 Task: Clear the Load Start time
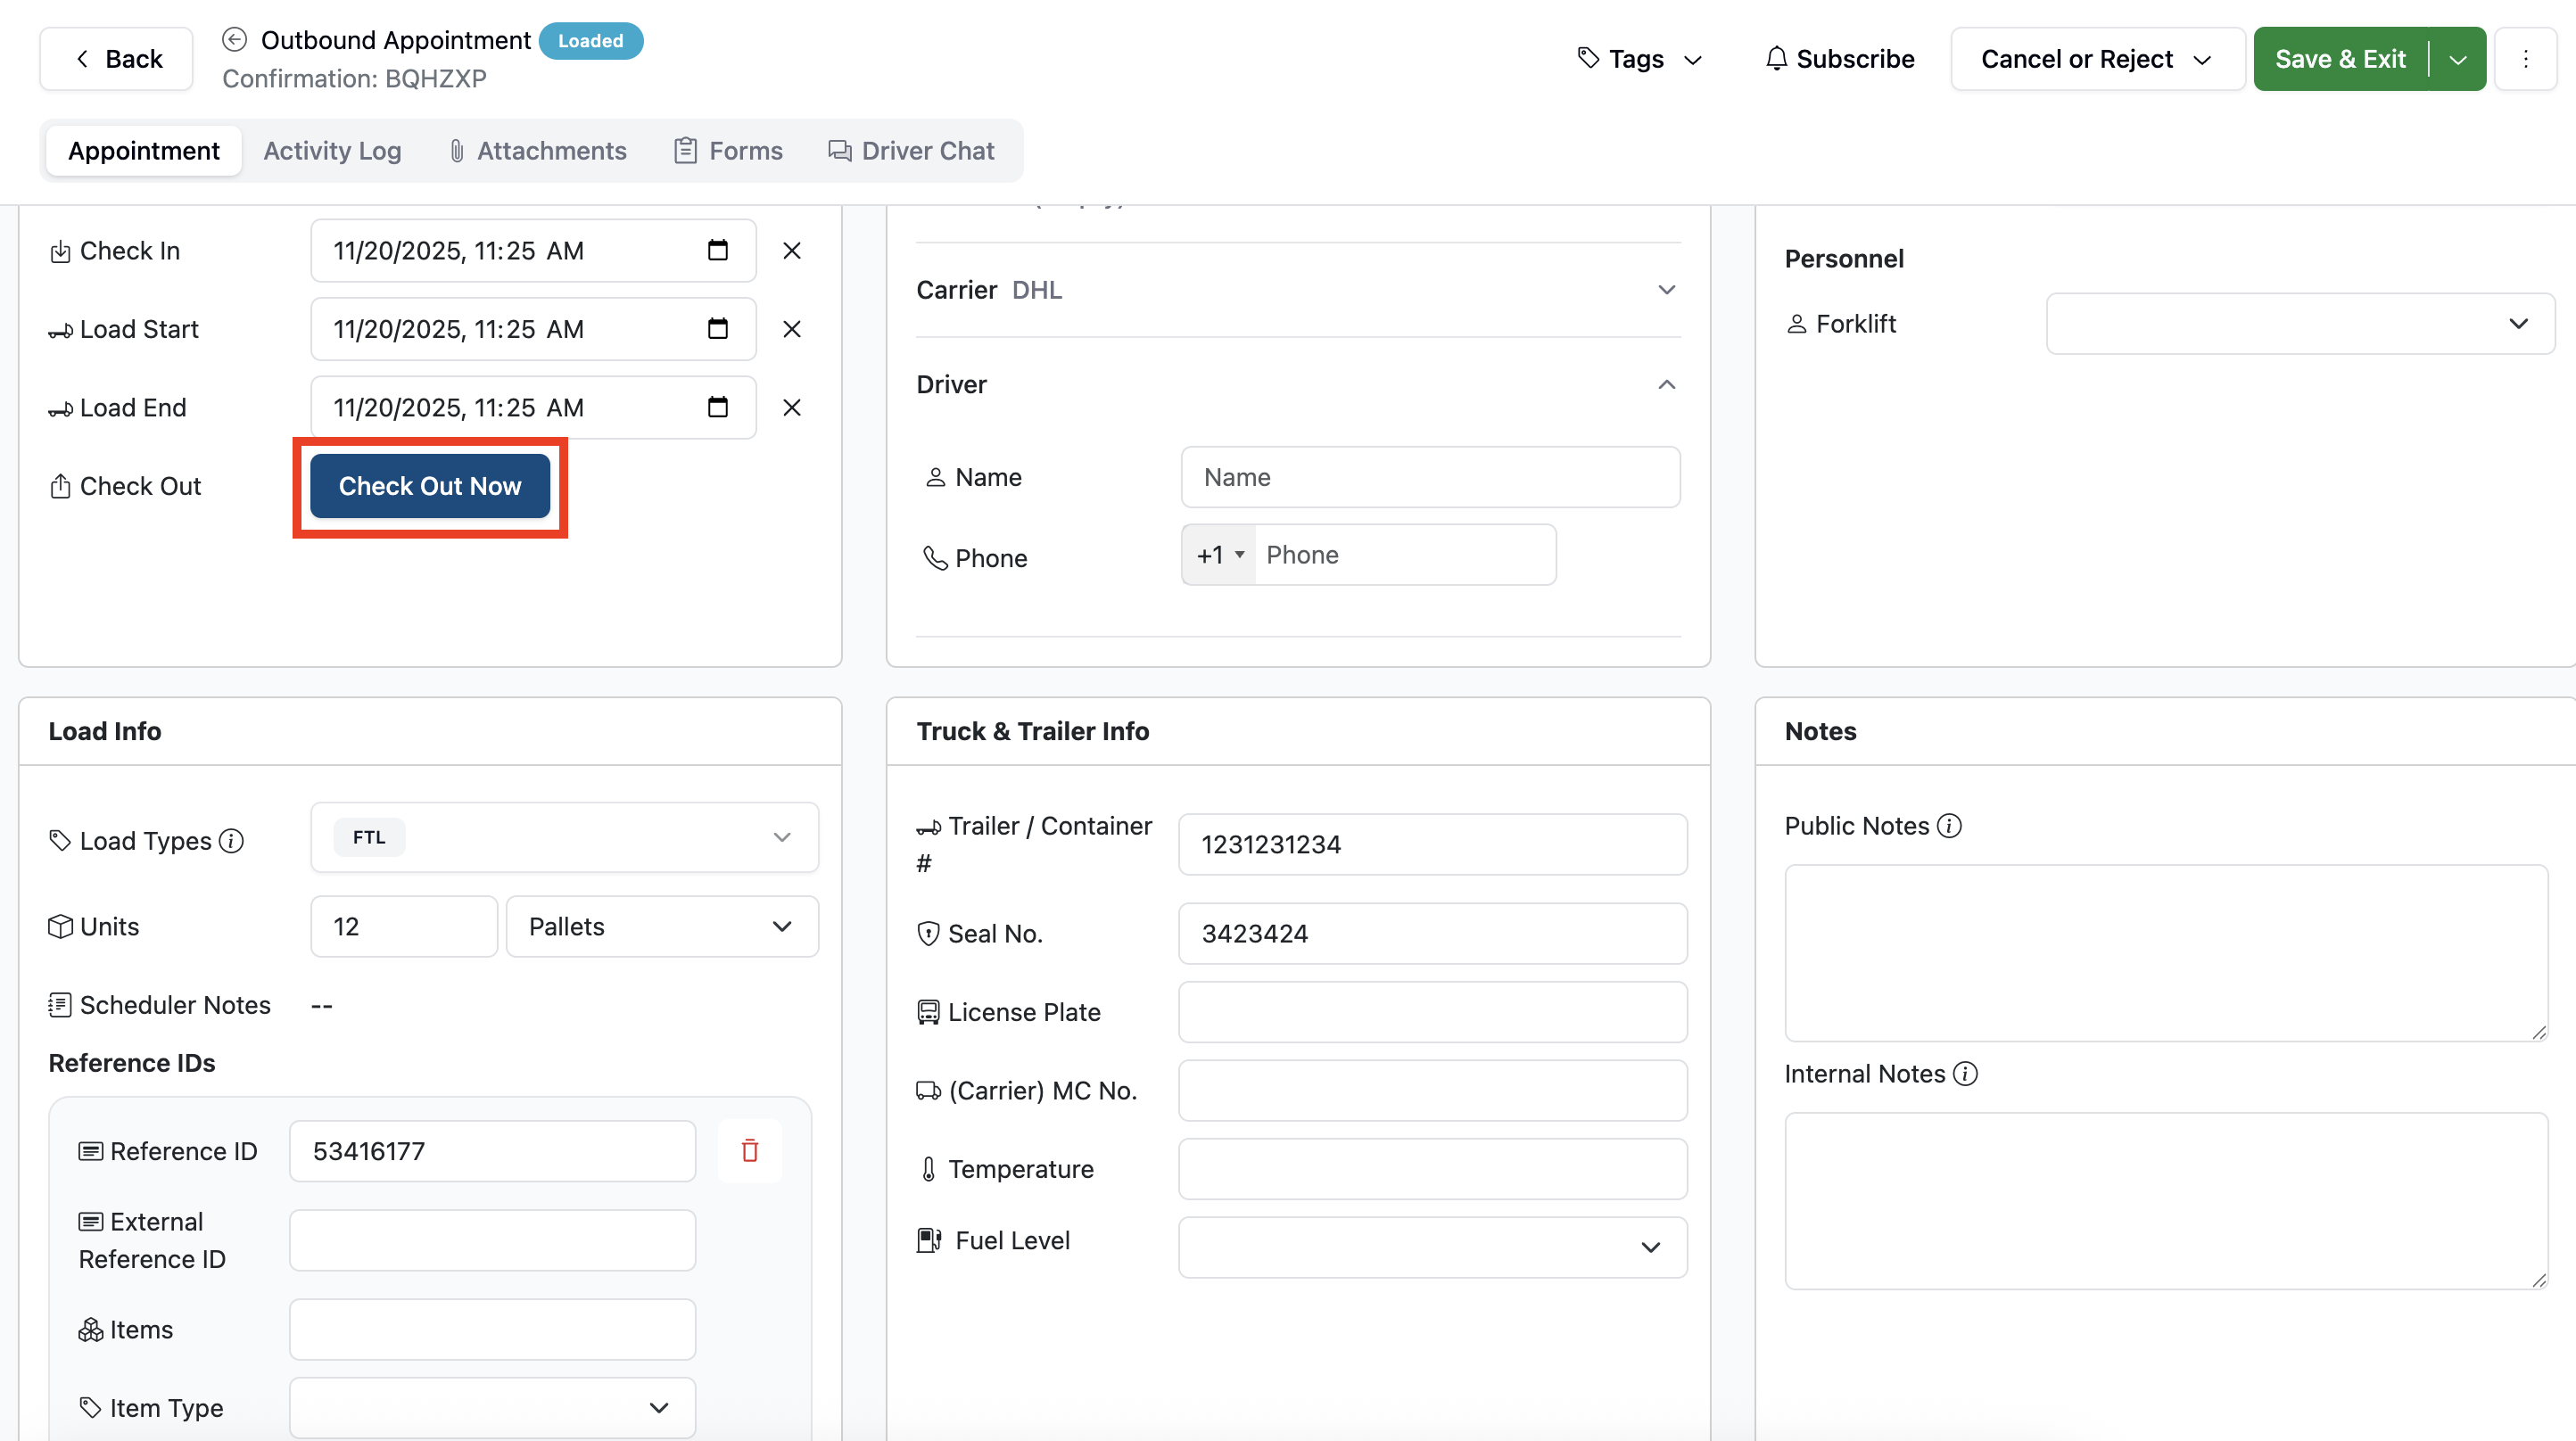coord(791,328)
